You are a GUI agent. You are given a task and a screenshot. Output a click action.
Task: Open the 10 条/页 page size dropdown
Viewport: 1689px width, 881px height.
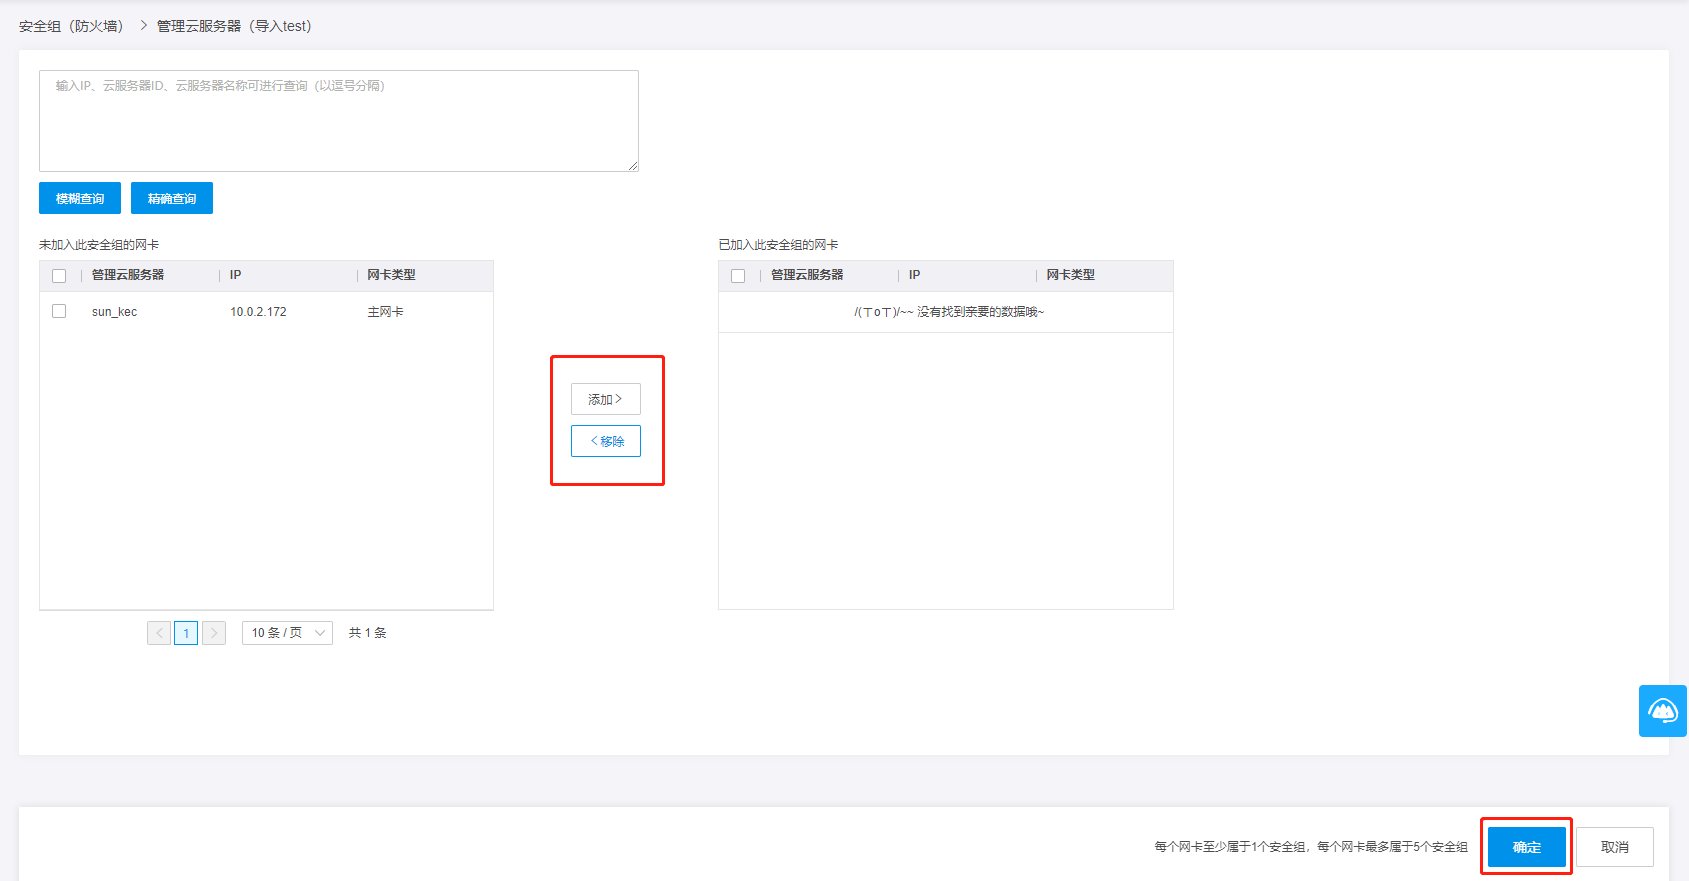click(287, 633)
